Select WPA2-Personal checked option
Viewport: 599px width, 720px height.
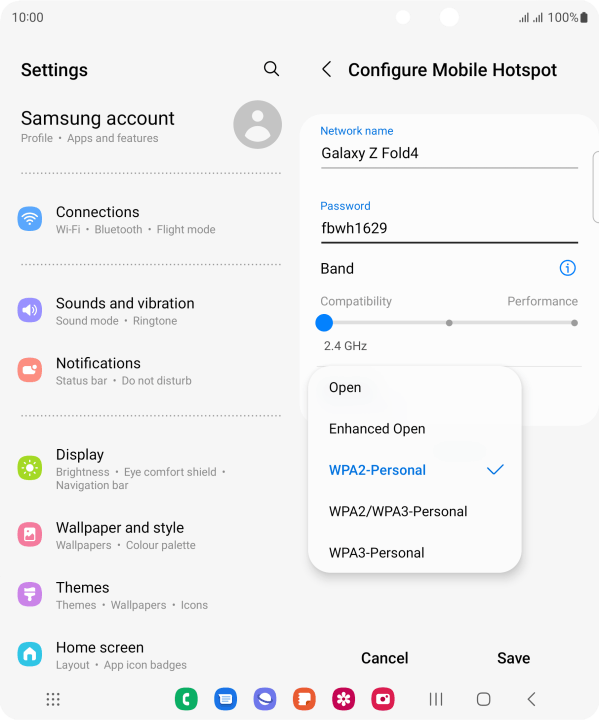pyautogui.click(x=414, y=470)
